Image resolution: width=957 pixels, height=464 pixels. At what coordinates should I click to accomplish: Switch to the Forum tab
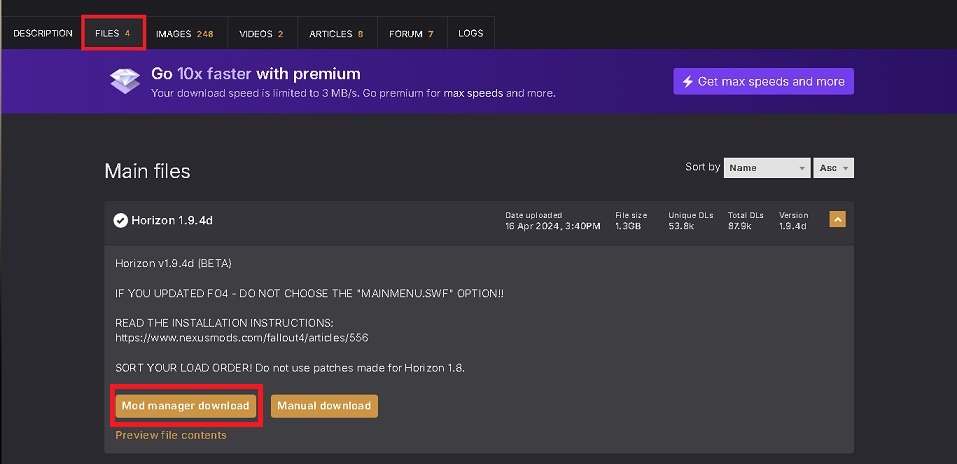[411, 33]
